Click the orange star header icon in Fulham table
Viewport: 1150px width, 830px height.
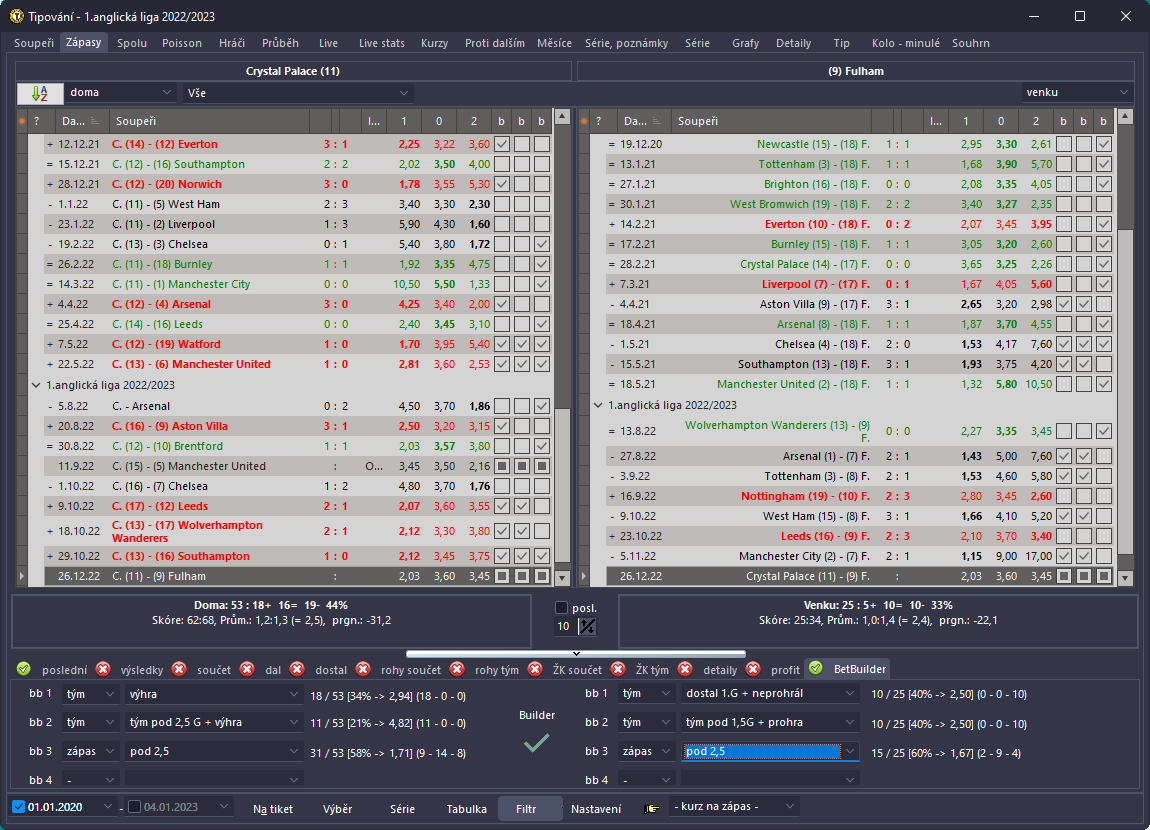tap(584, 121)
